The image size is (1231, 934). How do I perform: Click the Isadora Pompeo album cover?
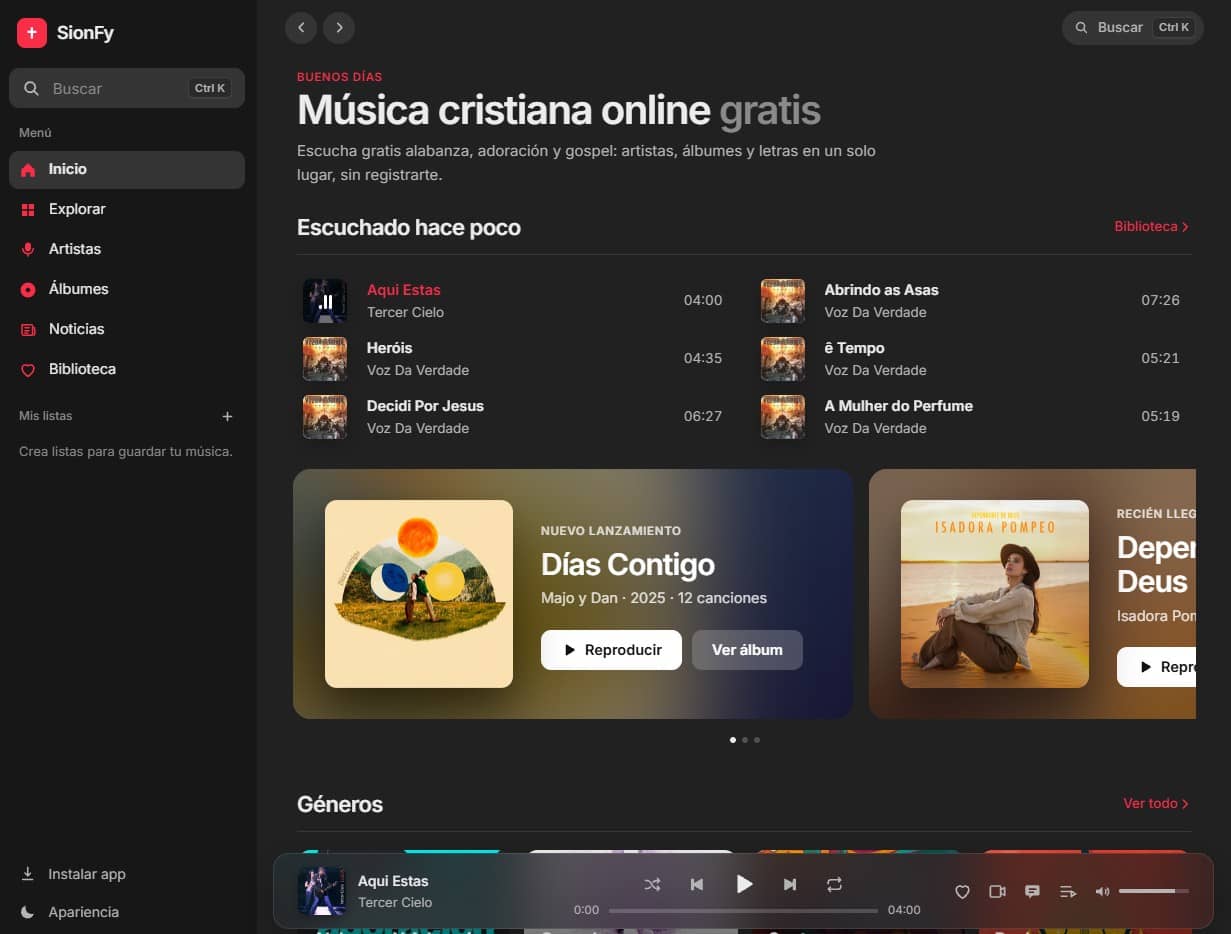pos(995,594)
